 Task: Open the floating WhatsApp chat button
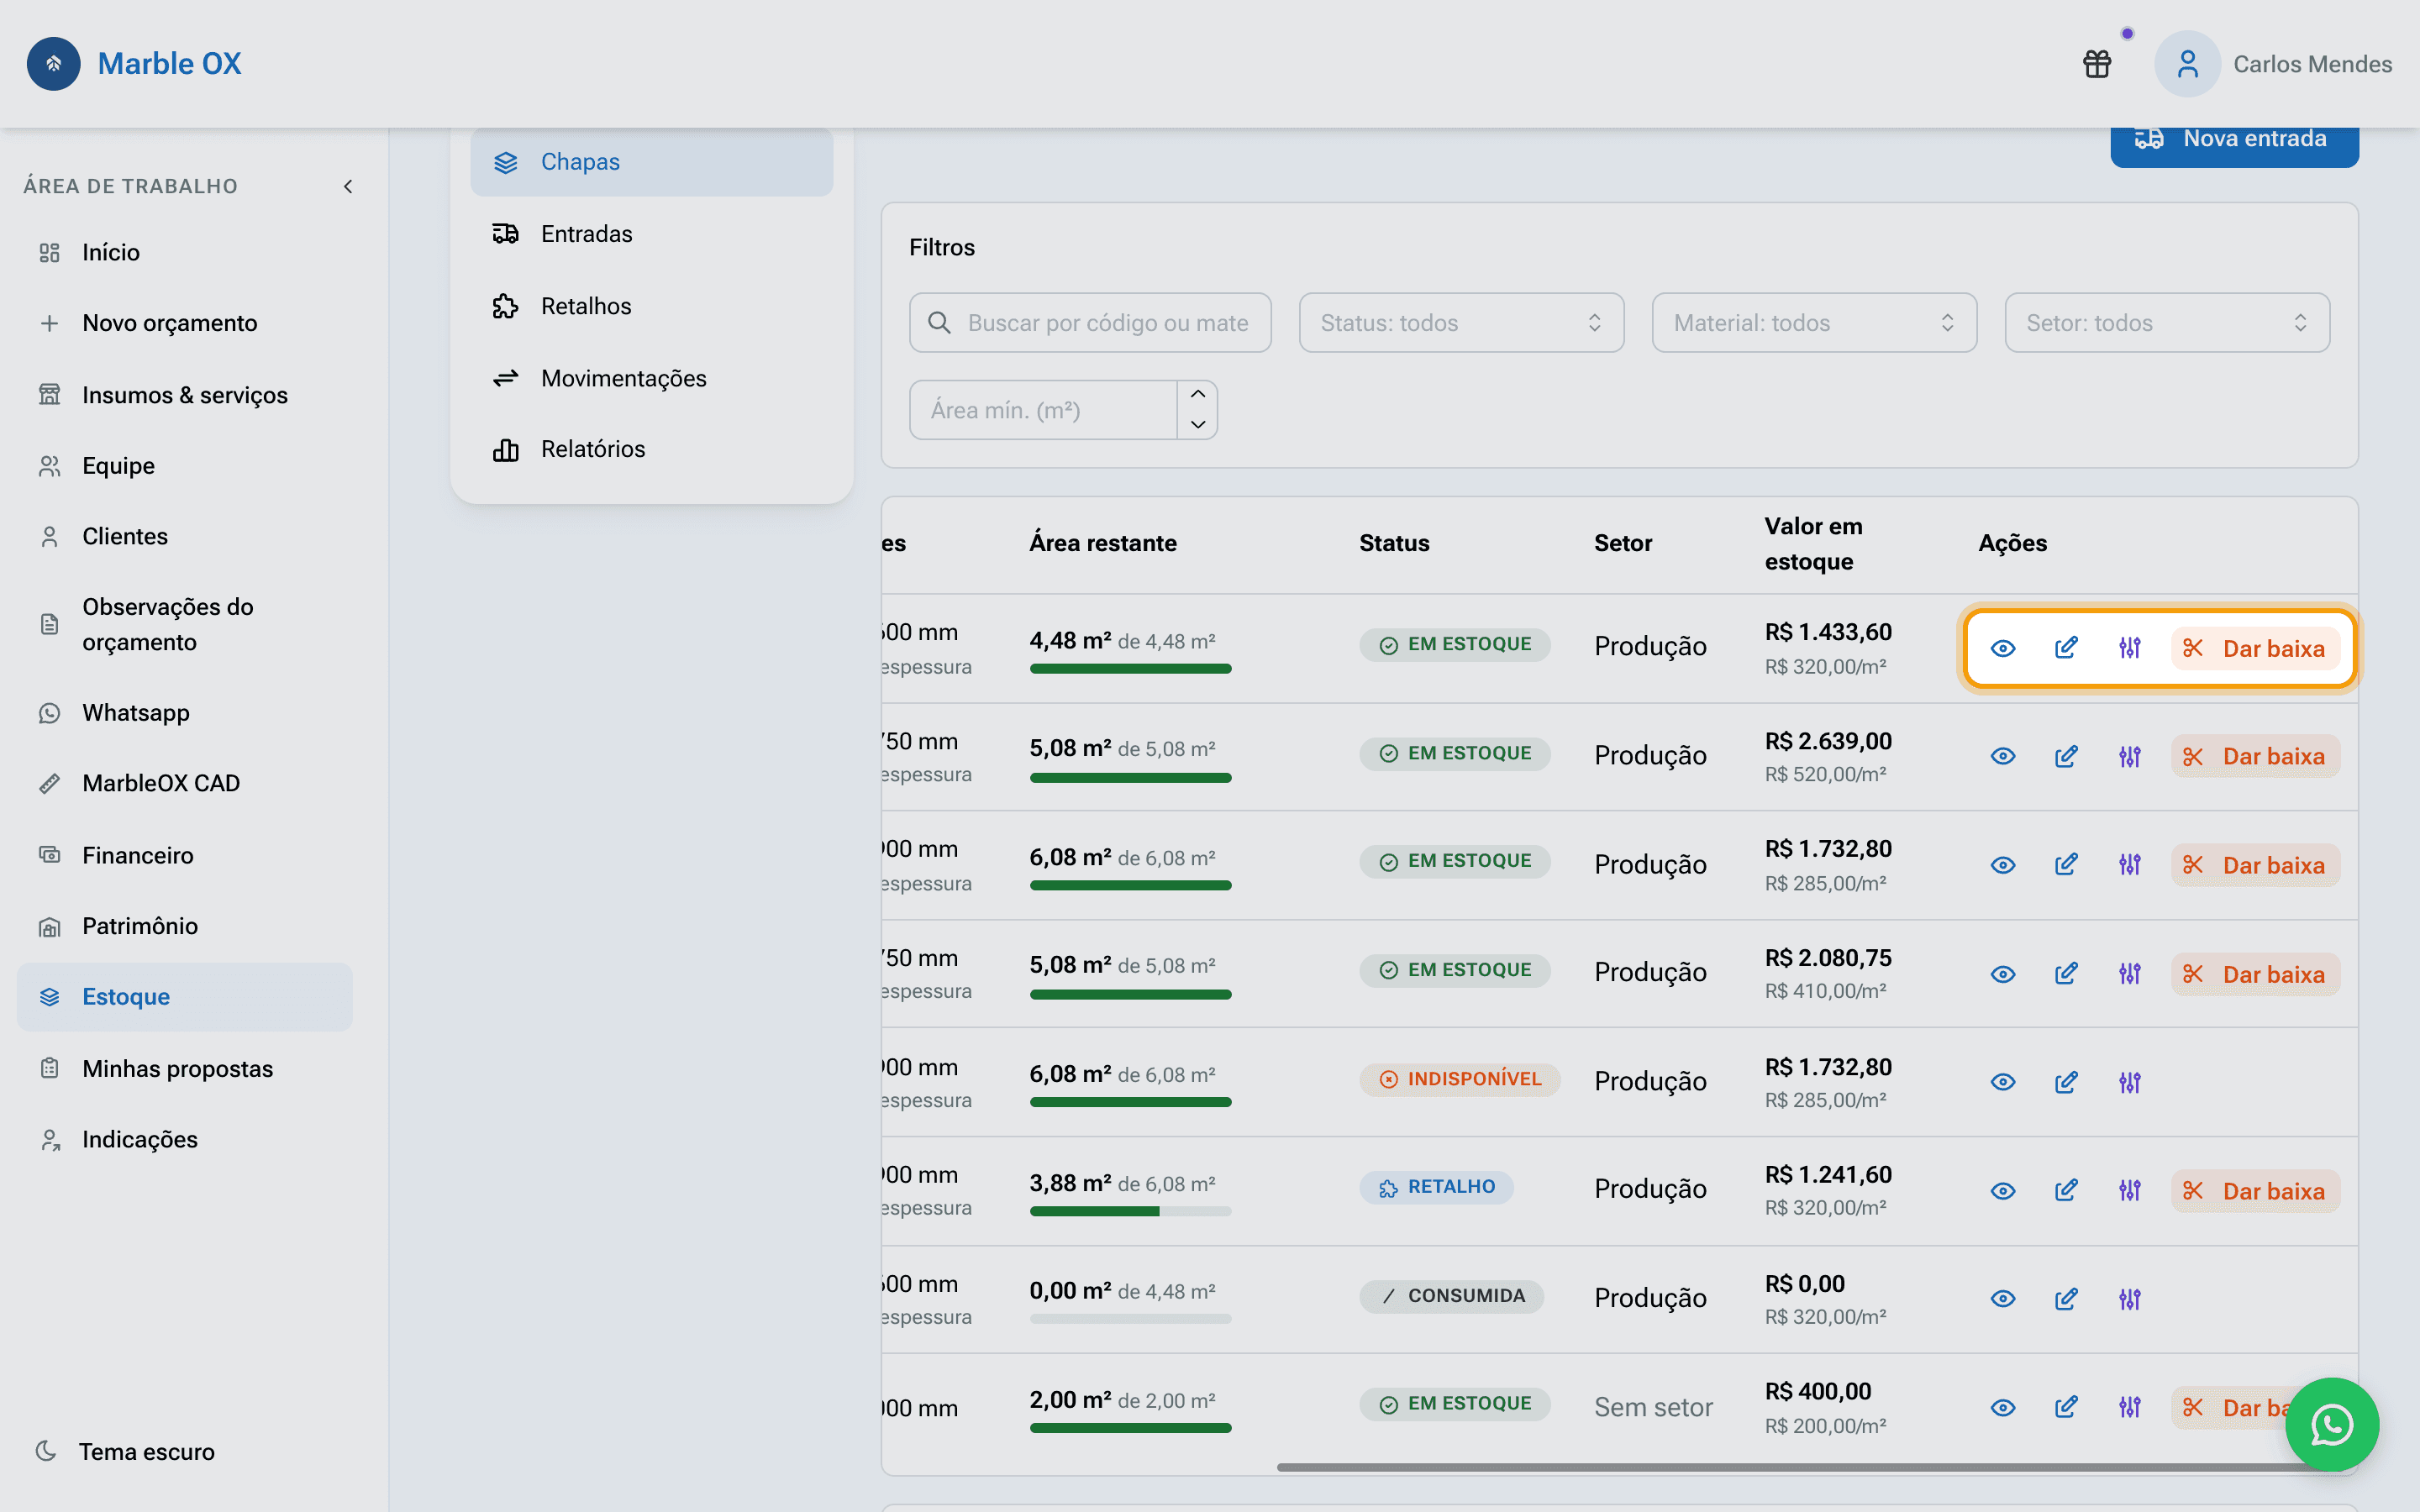tap(2331, 1424)
